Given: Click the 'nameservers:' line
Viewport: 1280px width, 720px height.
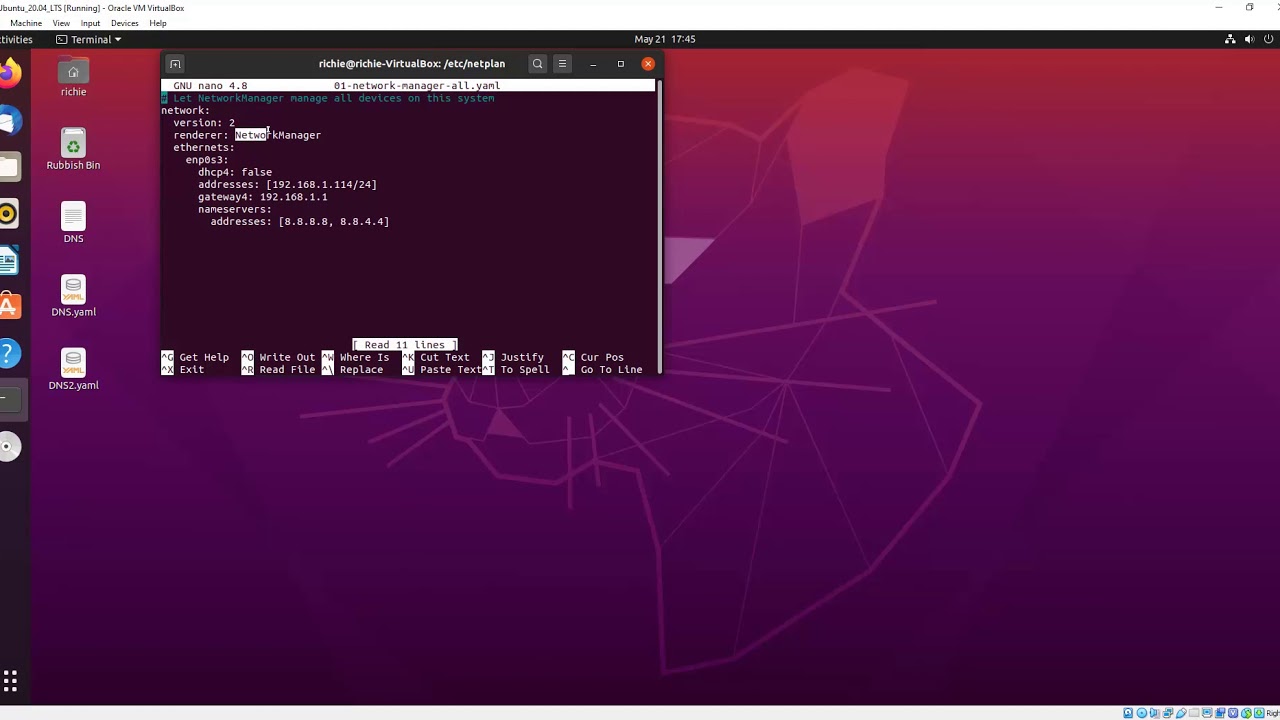Looking at the screenshot, I should (235, 209).
